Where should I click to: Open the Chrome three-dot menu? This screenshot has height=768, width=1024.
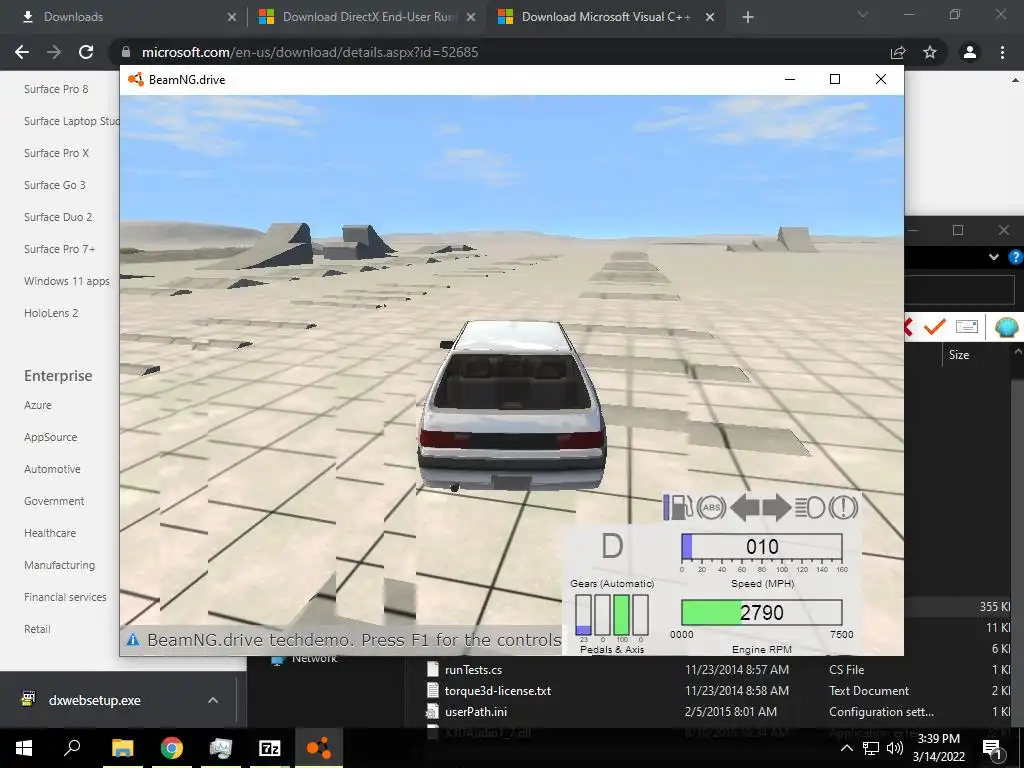click(1002, 52)
